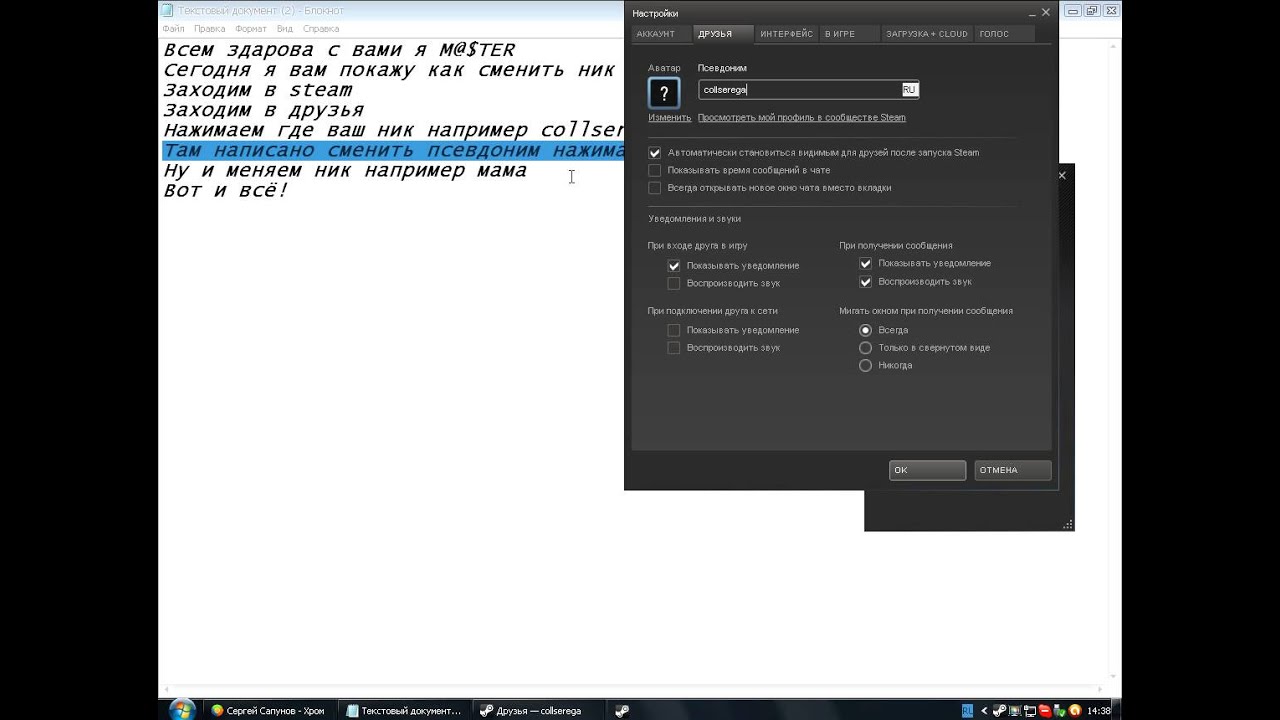Screen dimensions: 1280x720
Task: Click the network connection tray icon
Action: point(1030,711)
